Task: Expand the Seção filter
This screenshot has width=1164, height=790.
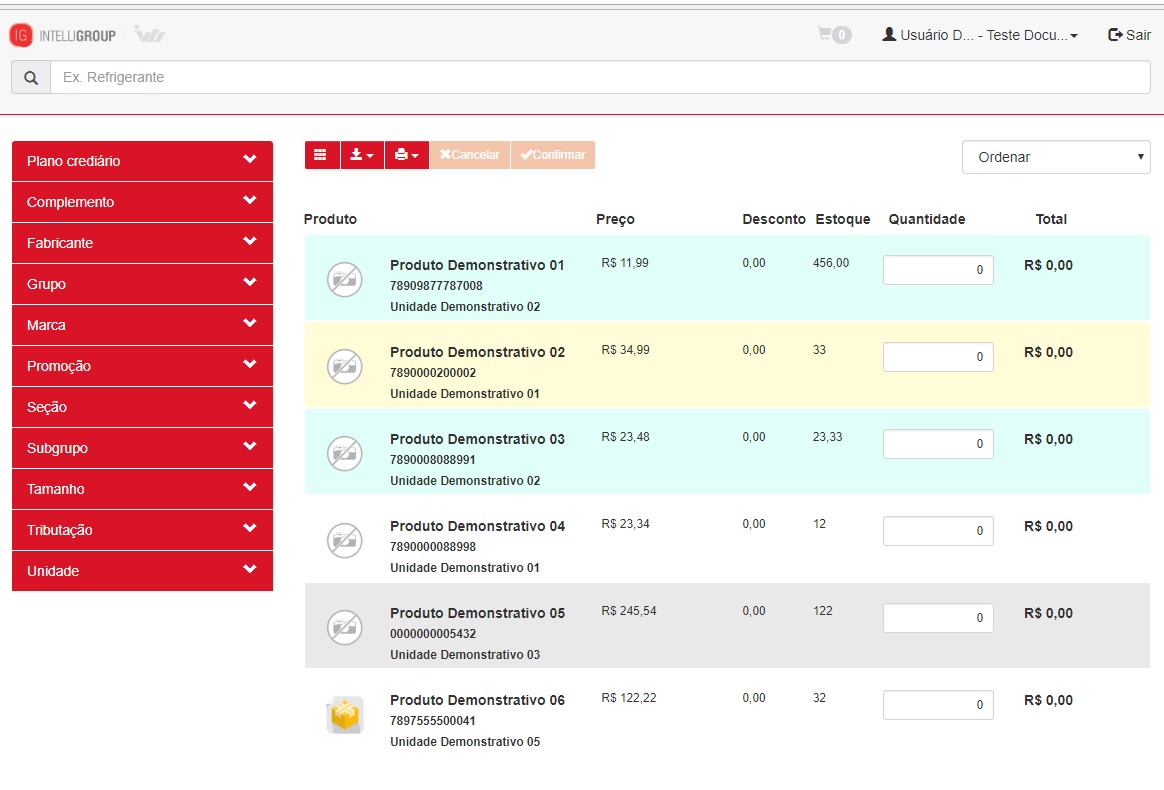Action: pyautogui.click(x=143, y=407)
